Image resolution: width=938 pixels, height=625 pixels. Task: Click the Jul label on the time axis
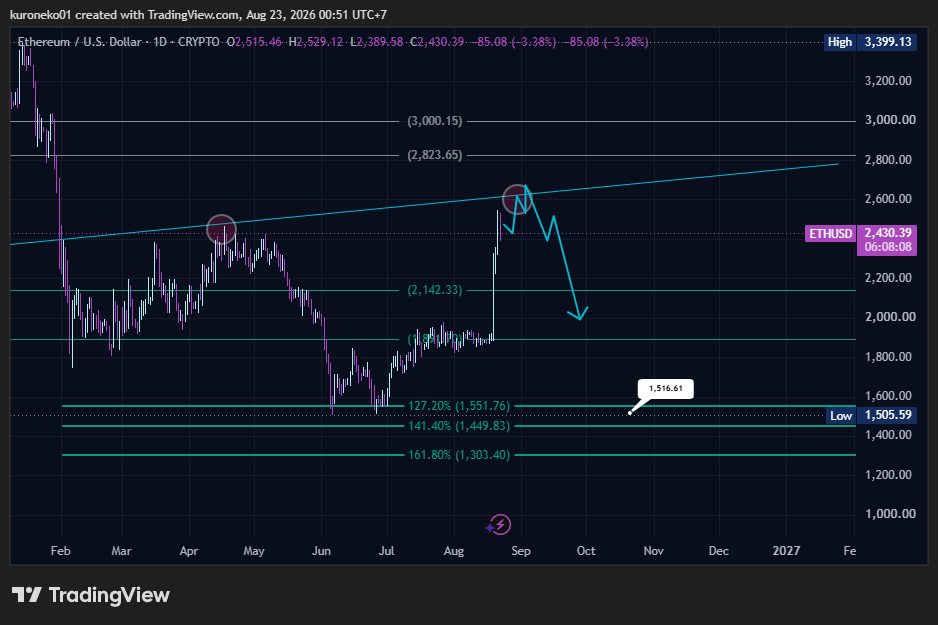coord(386,551)
